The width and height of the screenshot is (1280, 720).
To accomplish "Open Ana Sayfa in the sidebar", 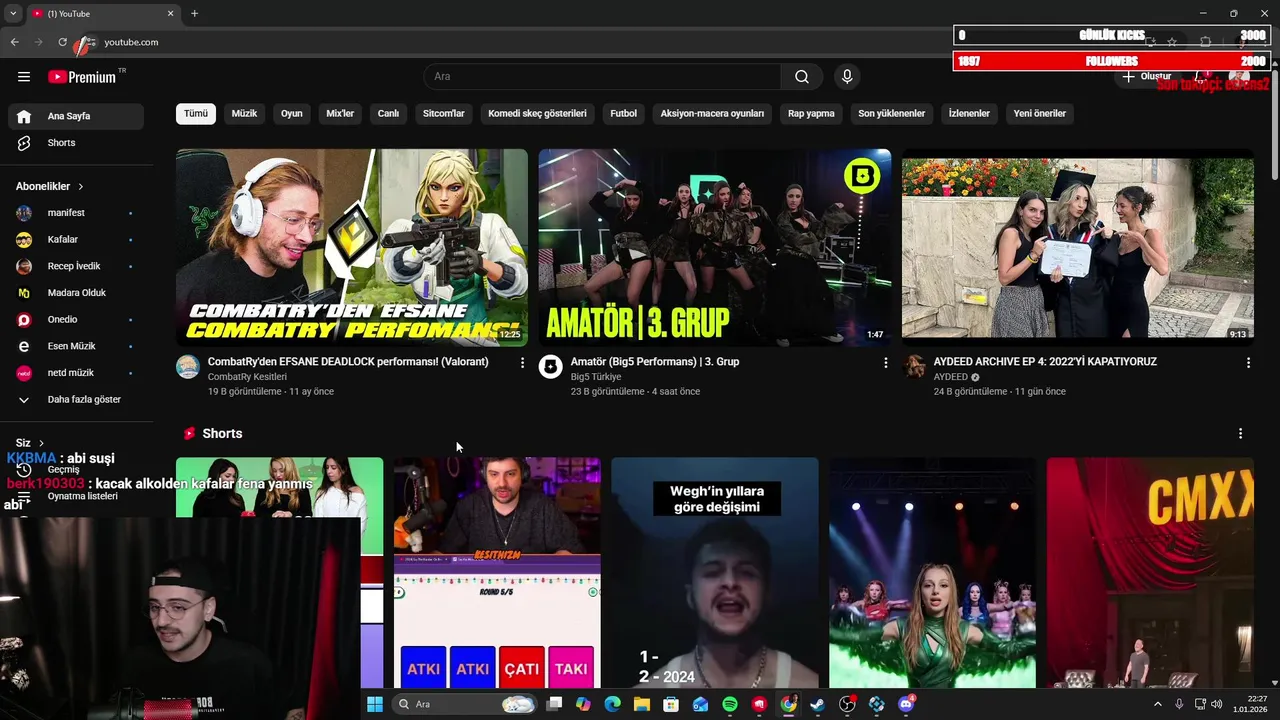I will [76, 116].
